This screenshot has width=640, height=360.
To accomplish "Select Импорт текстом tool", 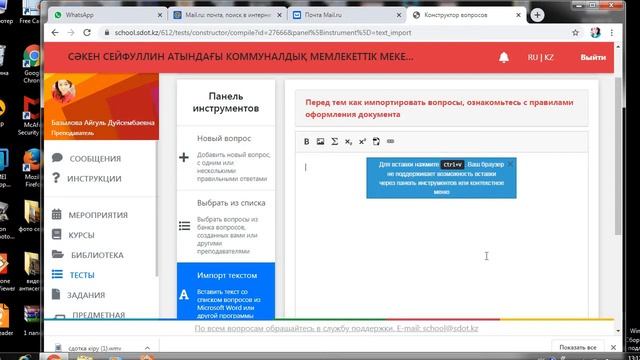I will (226, 291).
